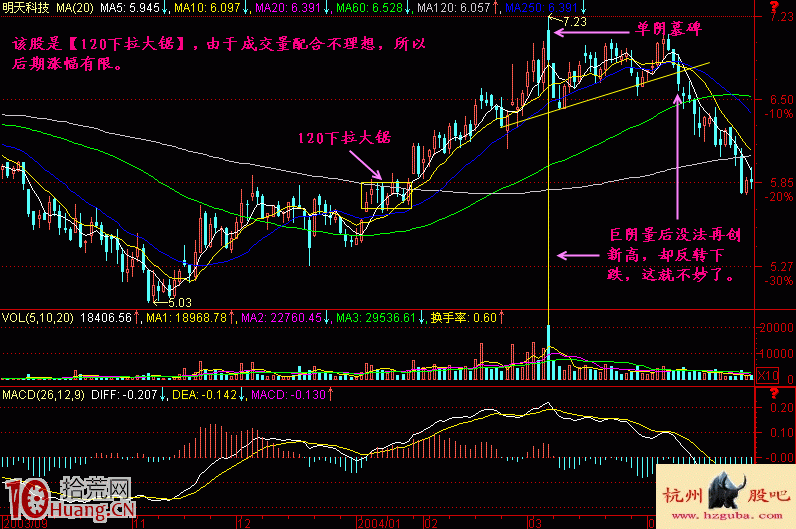Select the stock name 明天科技
Image resolution: width=796 pixels, height=529 pixels.
[x=25, y=8]
